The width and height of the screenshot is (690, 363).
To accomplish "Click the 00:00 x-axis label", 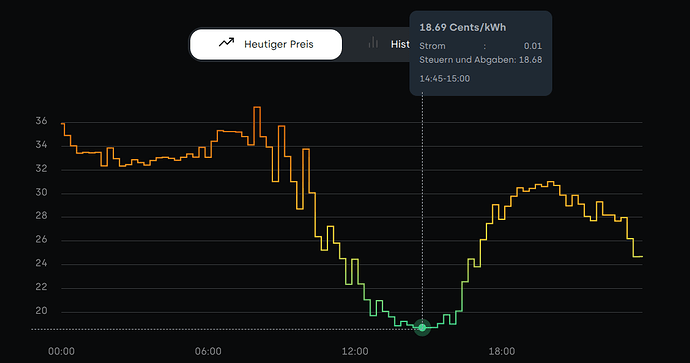I will pos(61,351).
